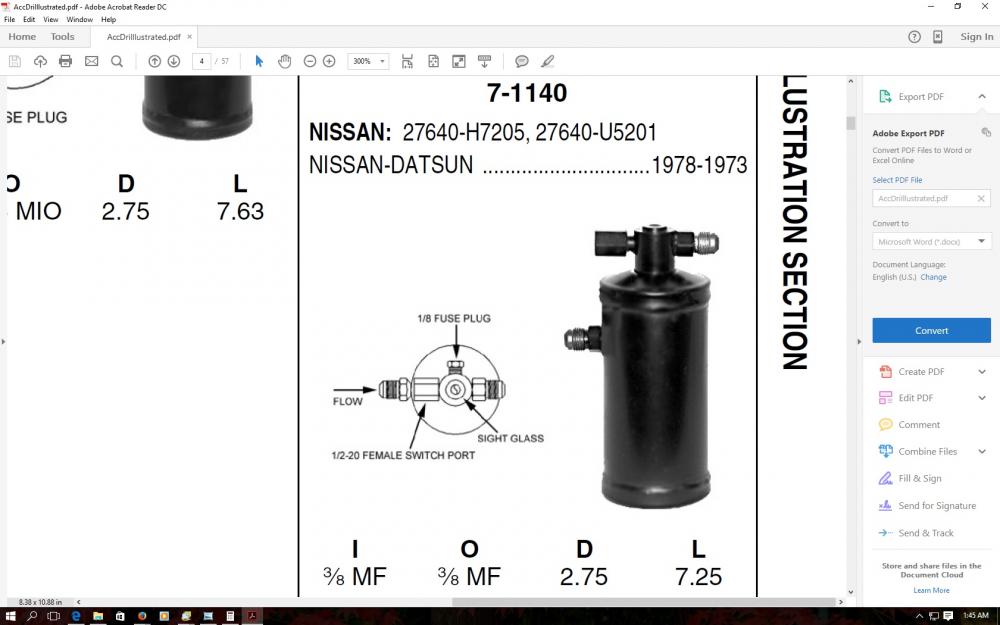Switch to the Home tab
Viewport: 1000px width, 625px height.
22,36
